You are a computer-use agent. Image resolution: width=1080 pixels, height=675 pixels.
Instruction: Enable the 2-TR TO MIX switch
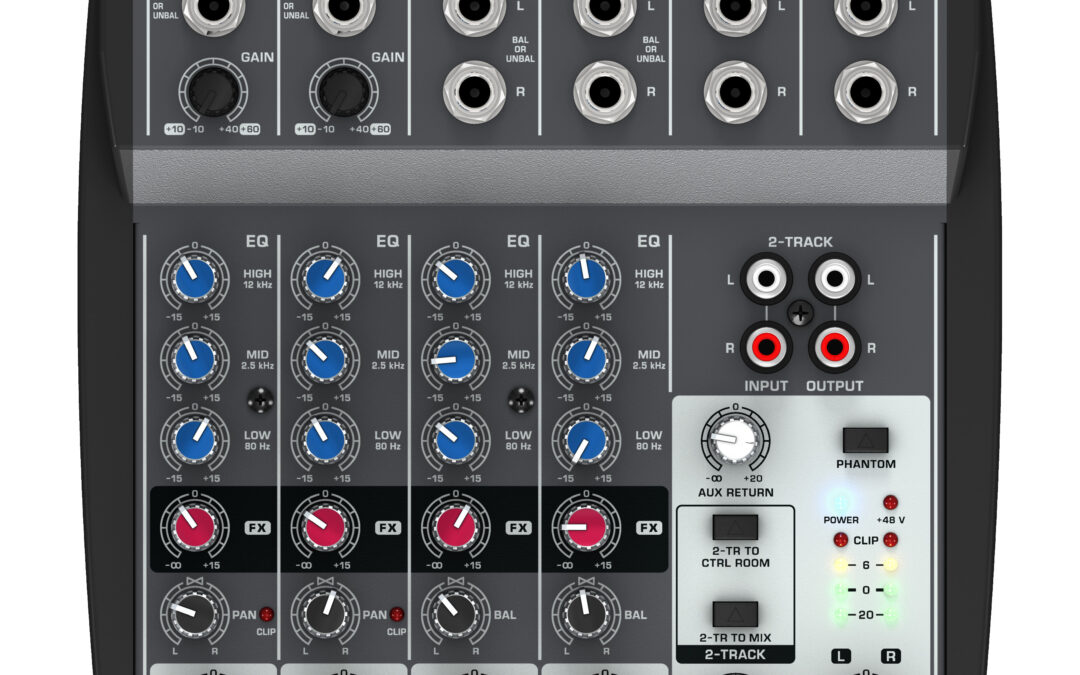pyautogui.click(x=734, y=614)
